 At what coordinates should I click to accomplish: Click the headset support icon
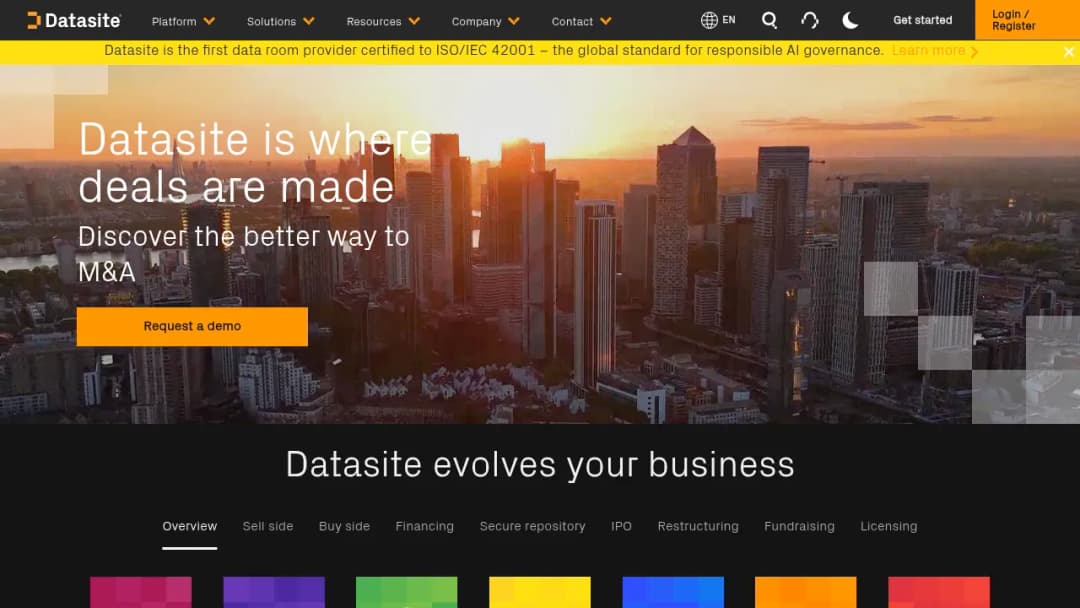pyautogui.click(x=810, y=21)
